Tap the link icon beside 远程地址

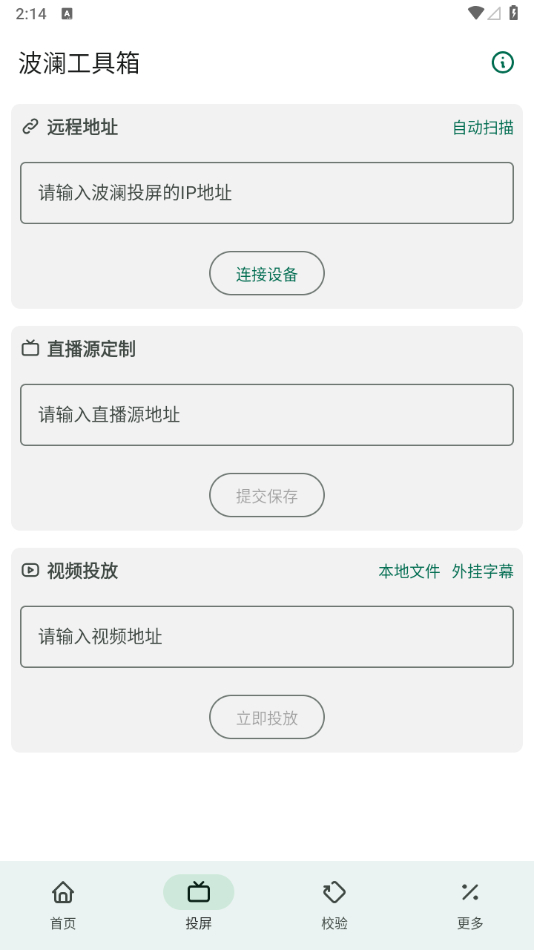pos(30,127)
